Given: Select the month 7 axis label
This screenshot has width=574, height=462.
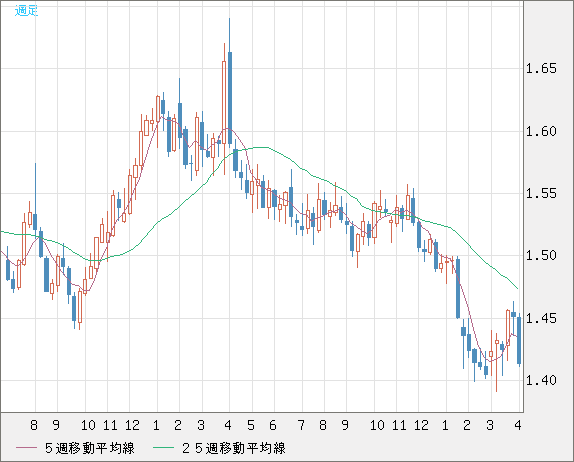Looking at the screenshot, I should pos(301,425).
